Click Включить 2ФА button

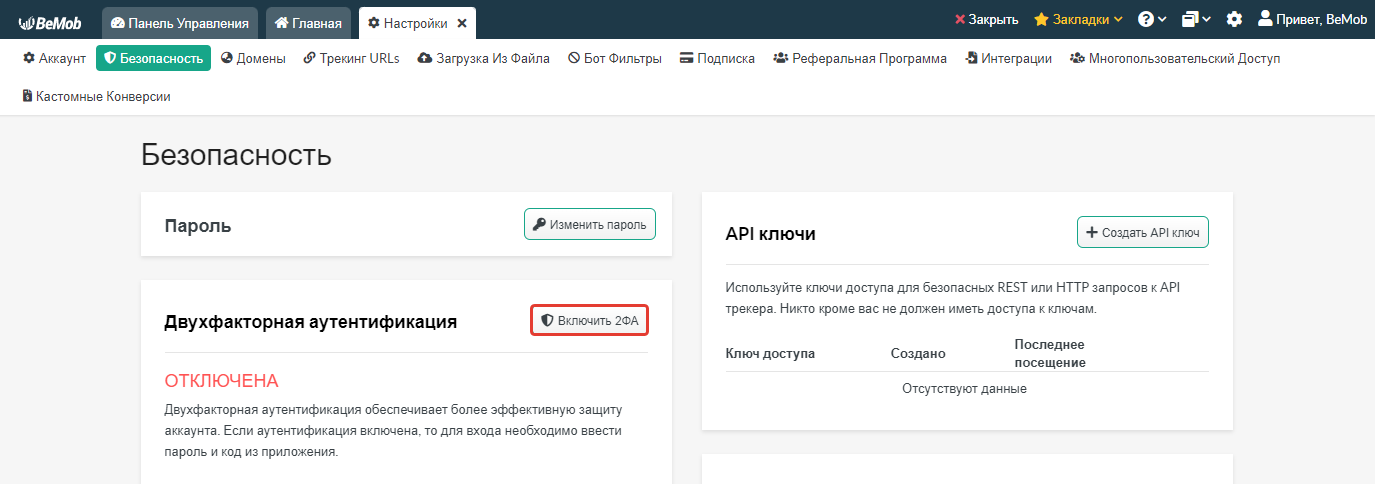coord(589,320)
